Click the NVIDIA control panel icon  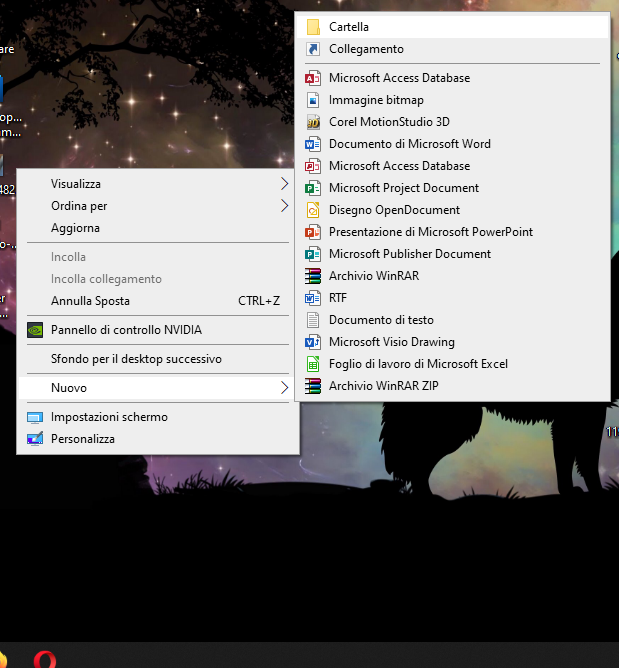coord(35,330)
